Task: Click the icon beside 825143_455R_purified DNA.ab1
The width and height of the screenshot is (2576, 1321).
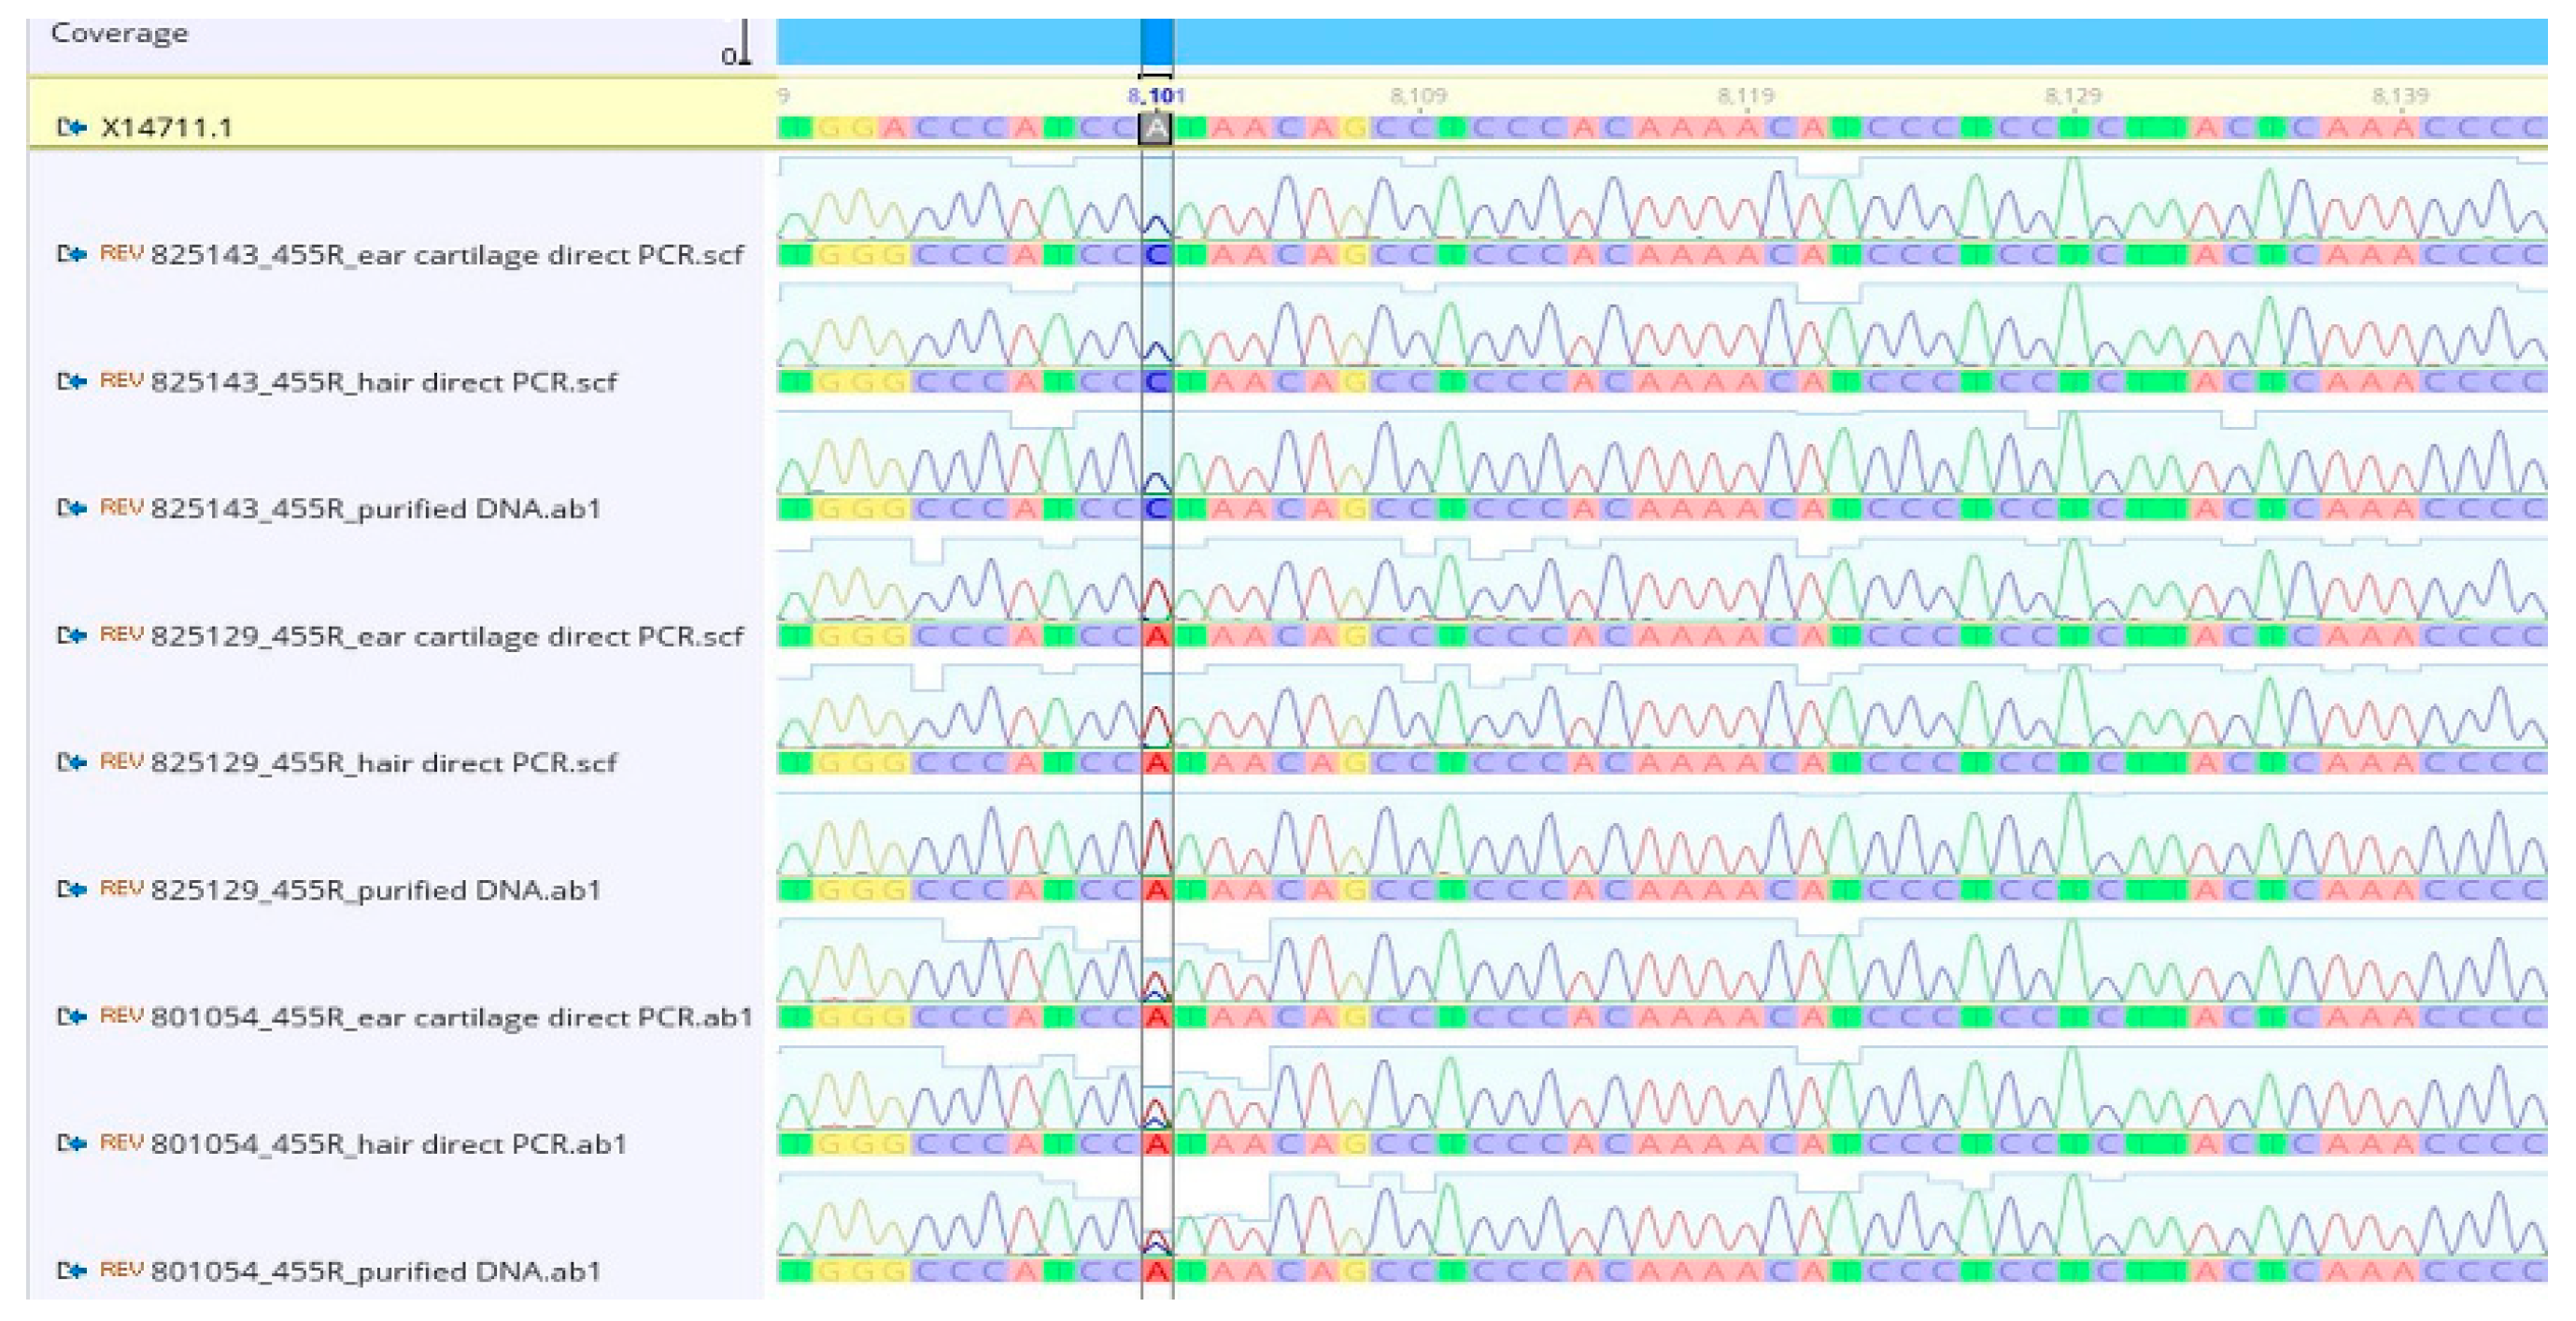Action: (x=72, y=508)
